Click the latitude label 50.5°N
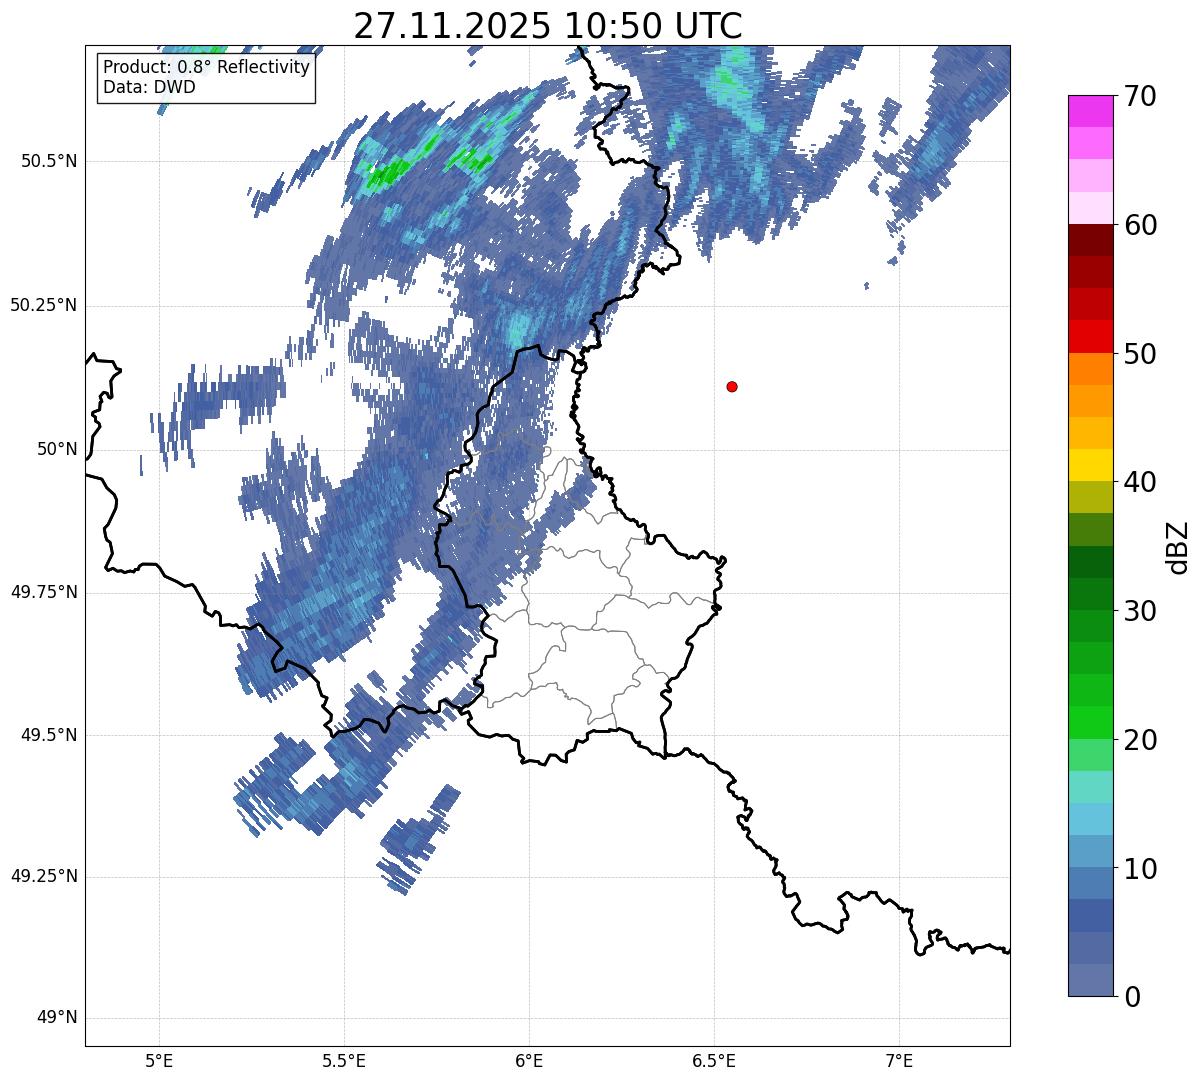1202x1081 pixels. (49, 162)
